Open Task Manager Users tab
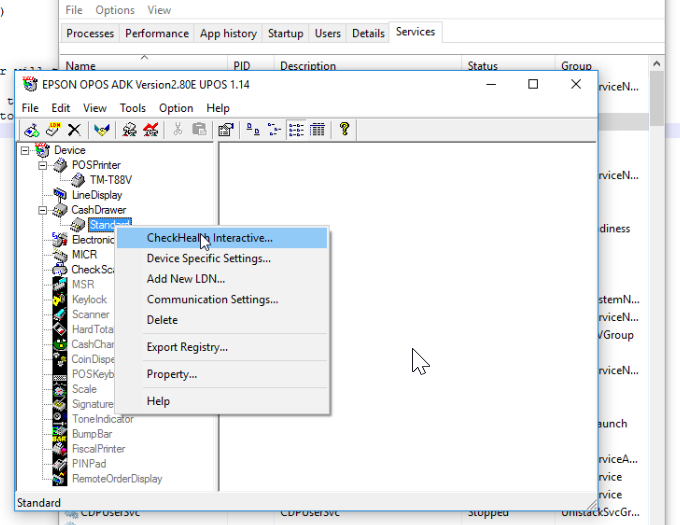The width and height of the screenshot is (680, 525). [327, 33]
